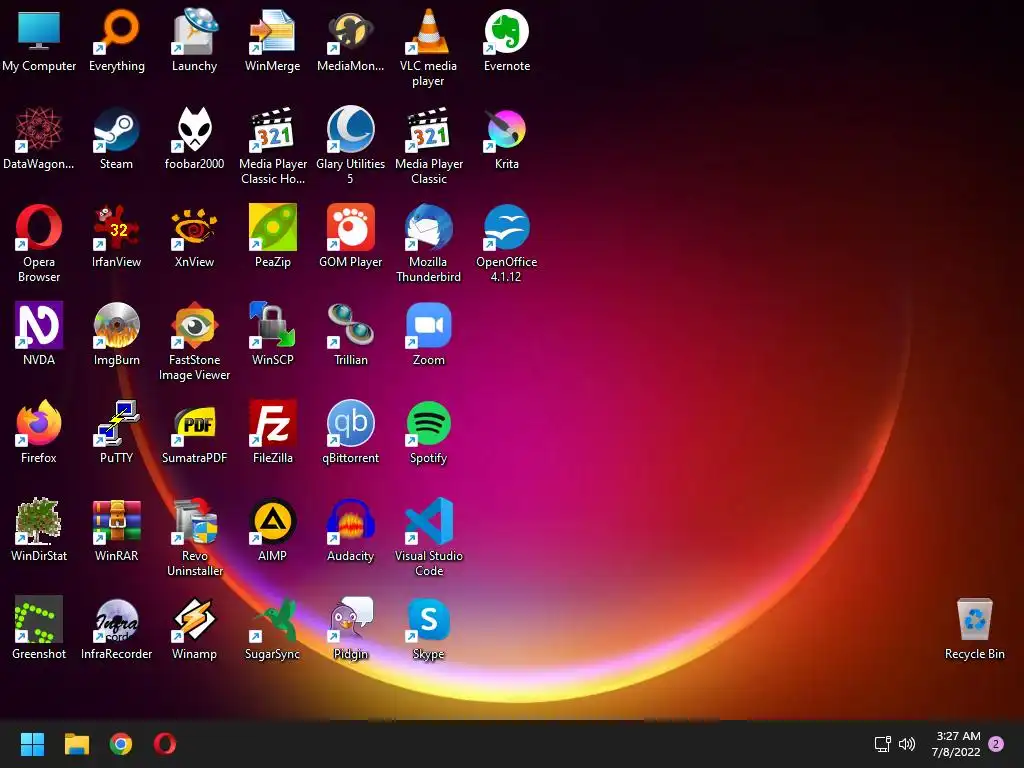Select Opera Browser desktop icon

tap(39, 227)
